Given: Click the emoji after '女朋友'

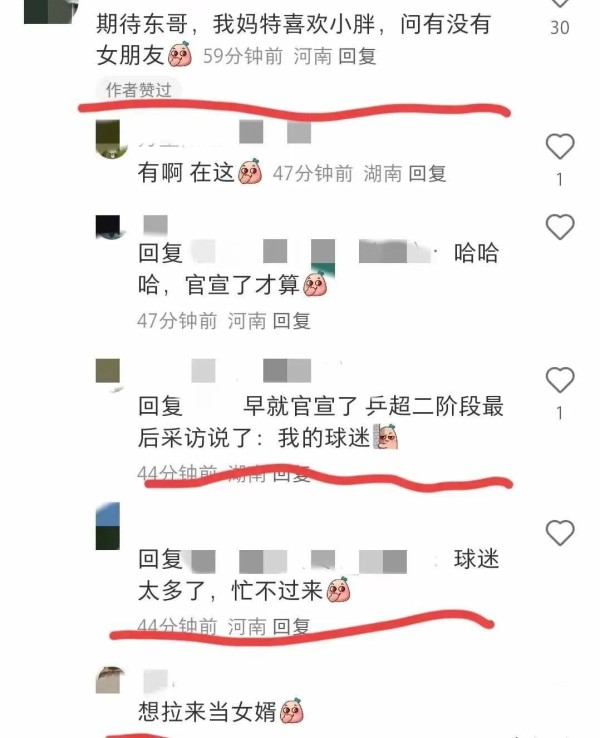Looking at the screenshot, I should click(180, 54).
